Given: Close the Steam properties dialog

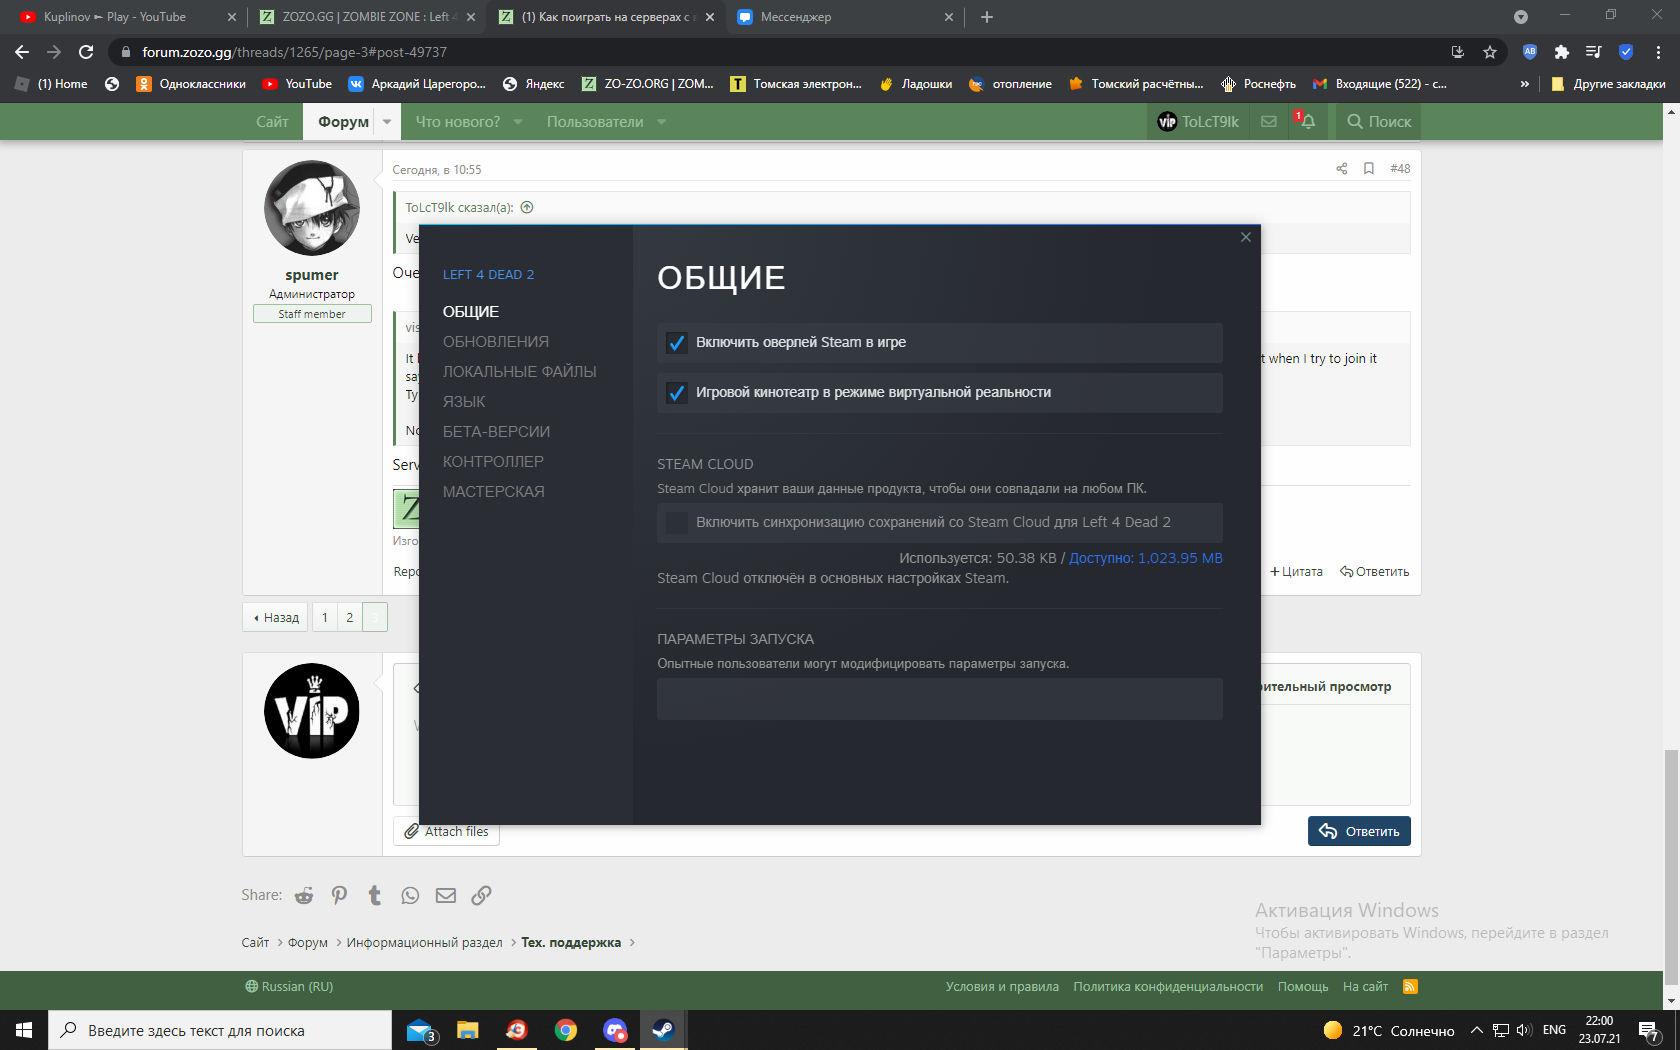Looking at the screenshot, I should tap(1246, 237).
